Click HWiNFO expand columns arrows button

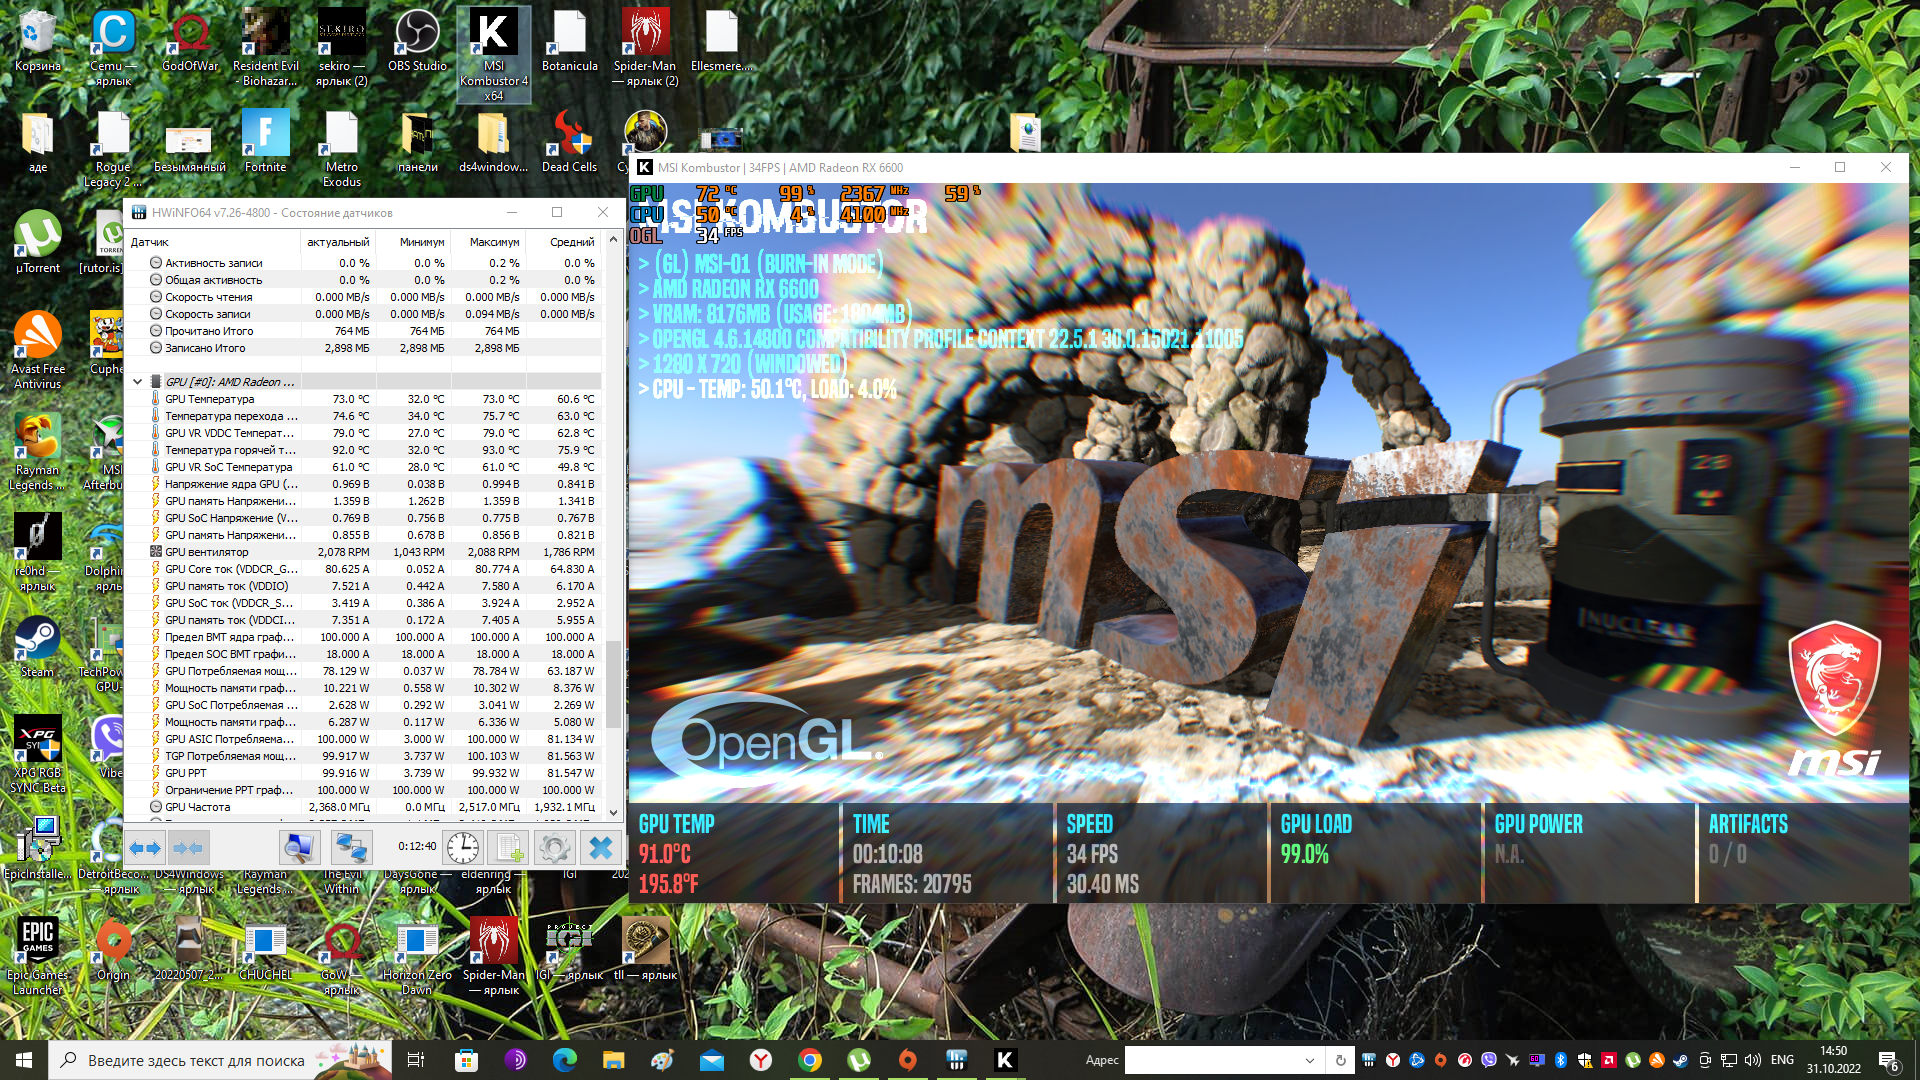[145, 848]
